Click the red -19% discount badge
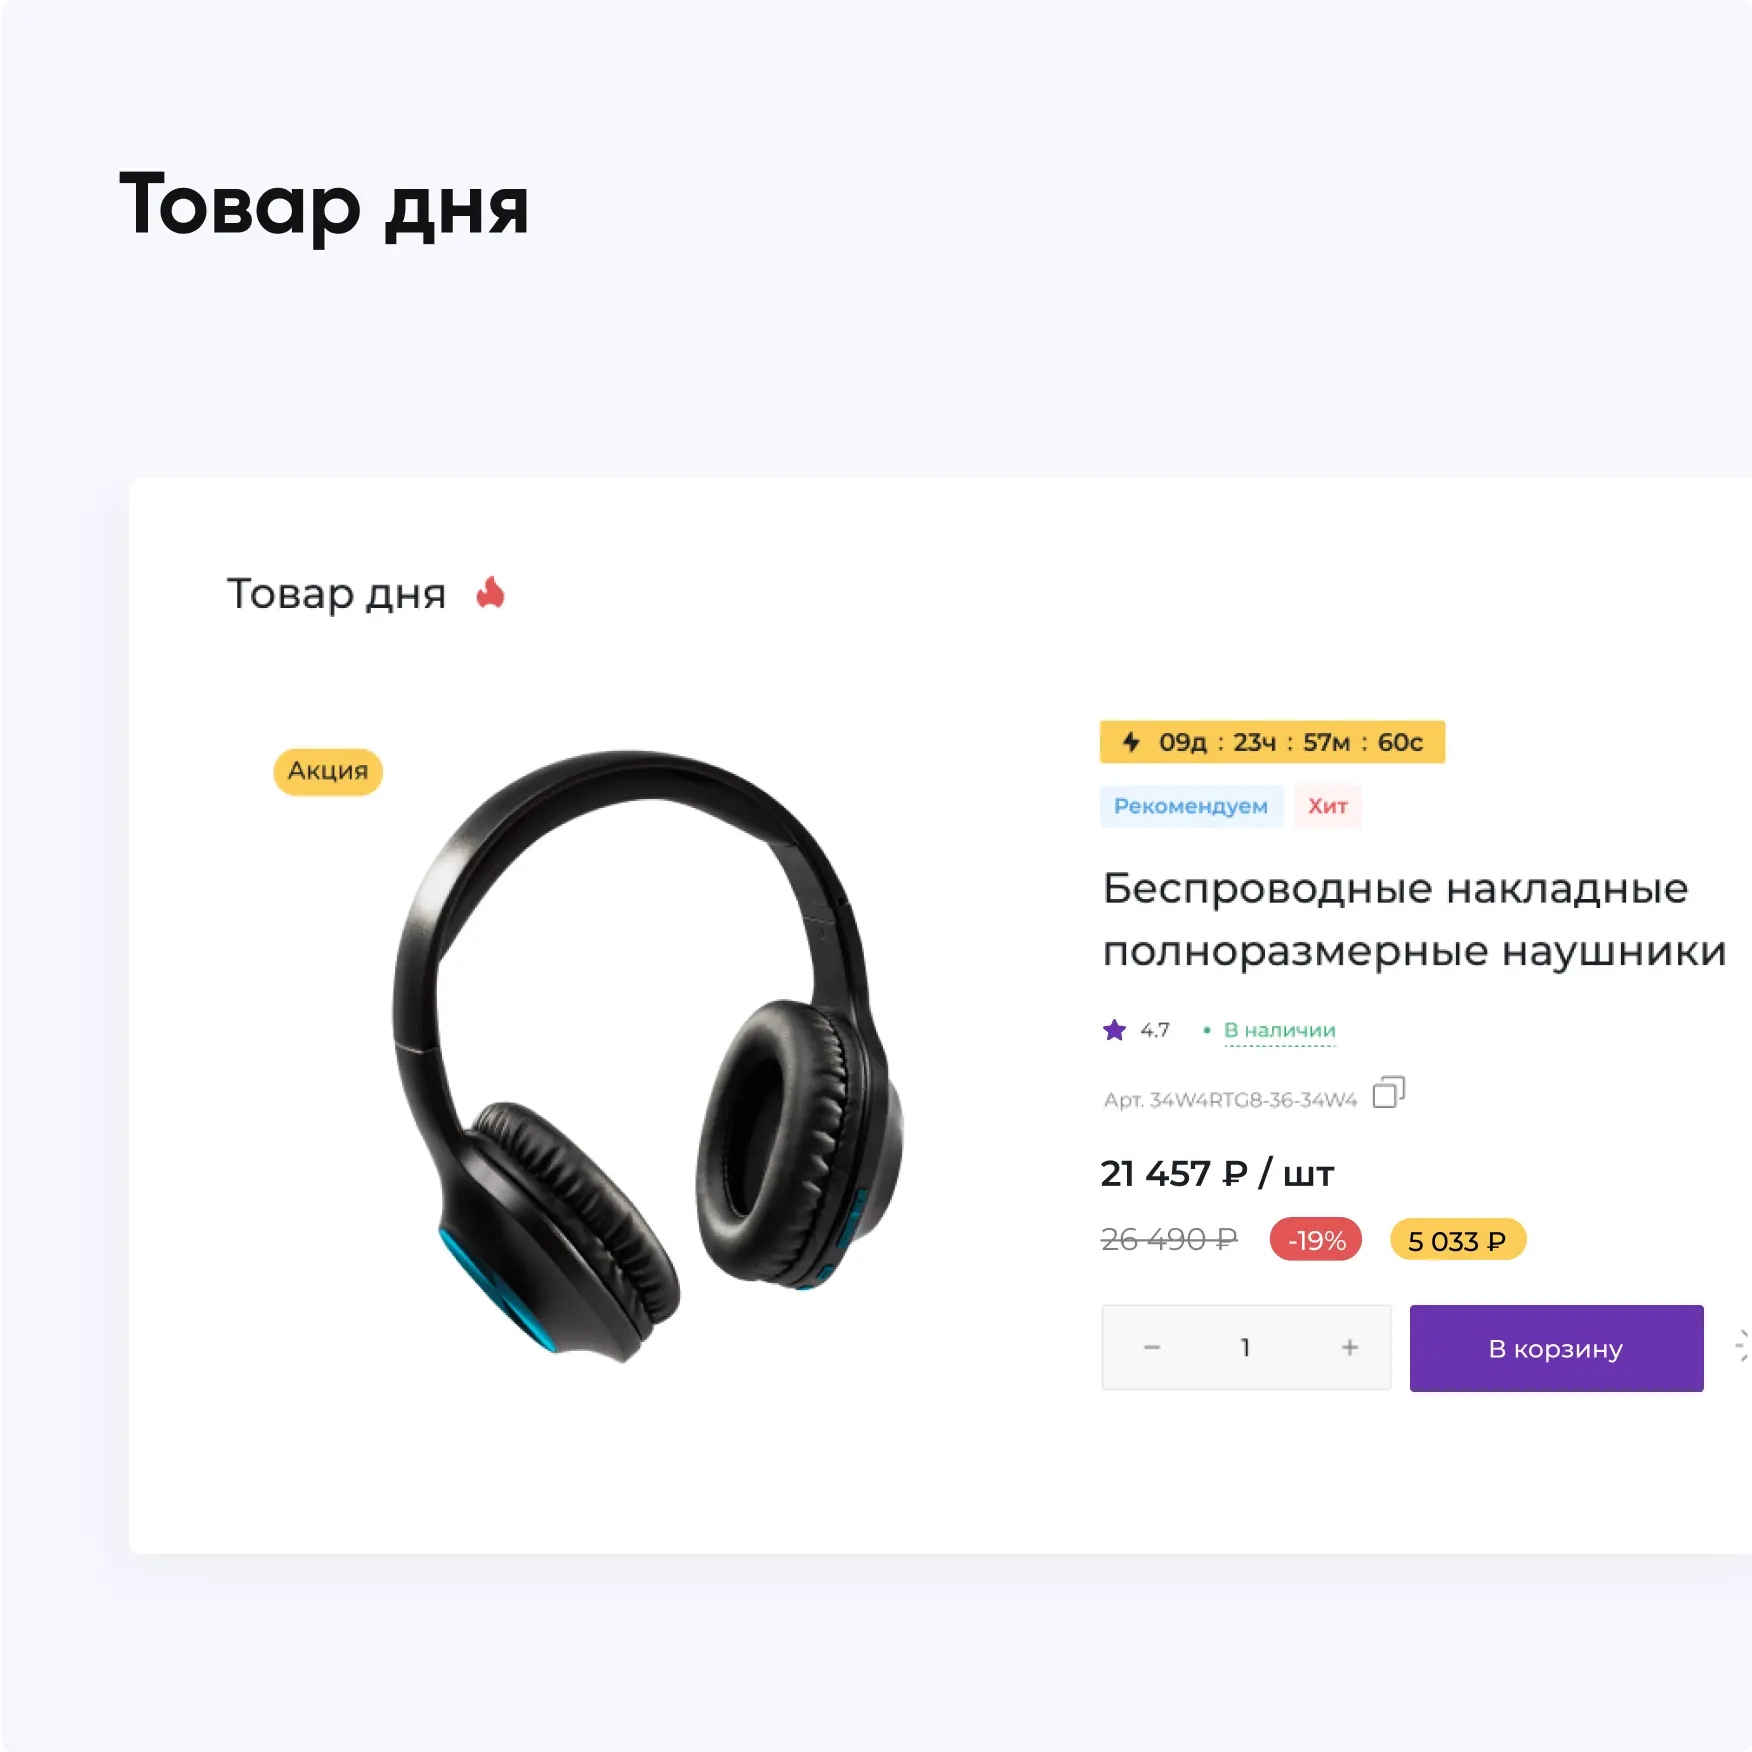Viewport: 1752px width, 1752px height. pyautogui.click(x=1316, y=1240)
